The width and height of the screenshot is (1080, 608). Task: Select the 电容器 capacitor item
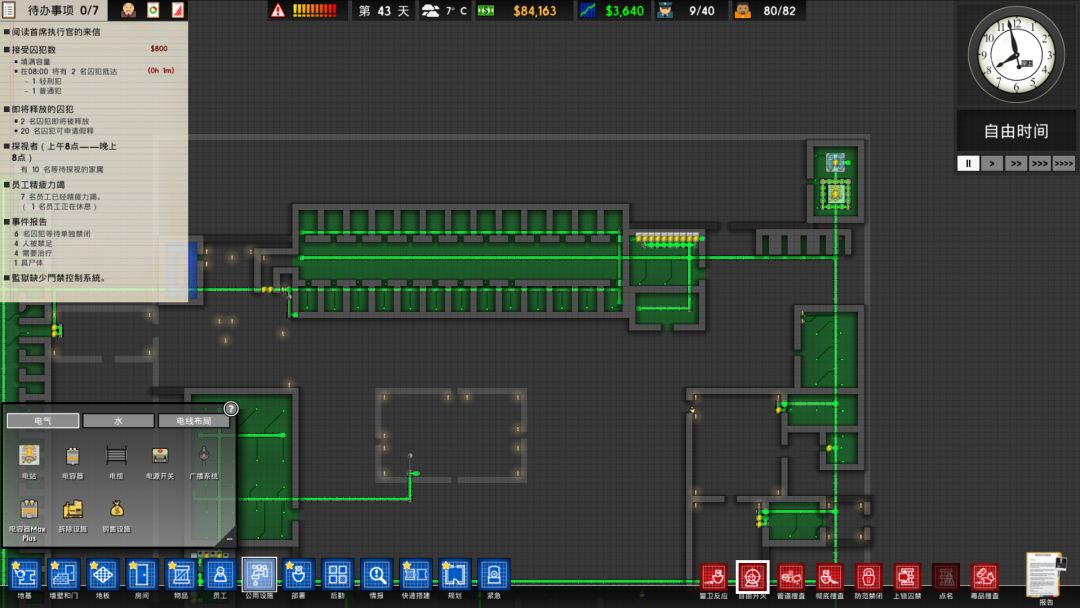[72, 460]
